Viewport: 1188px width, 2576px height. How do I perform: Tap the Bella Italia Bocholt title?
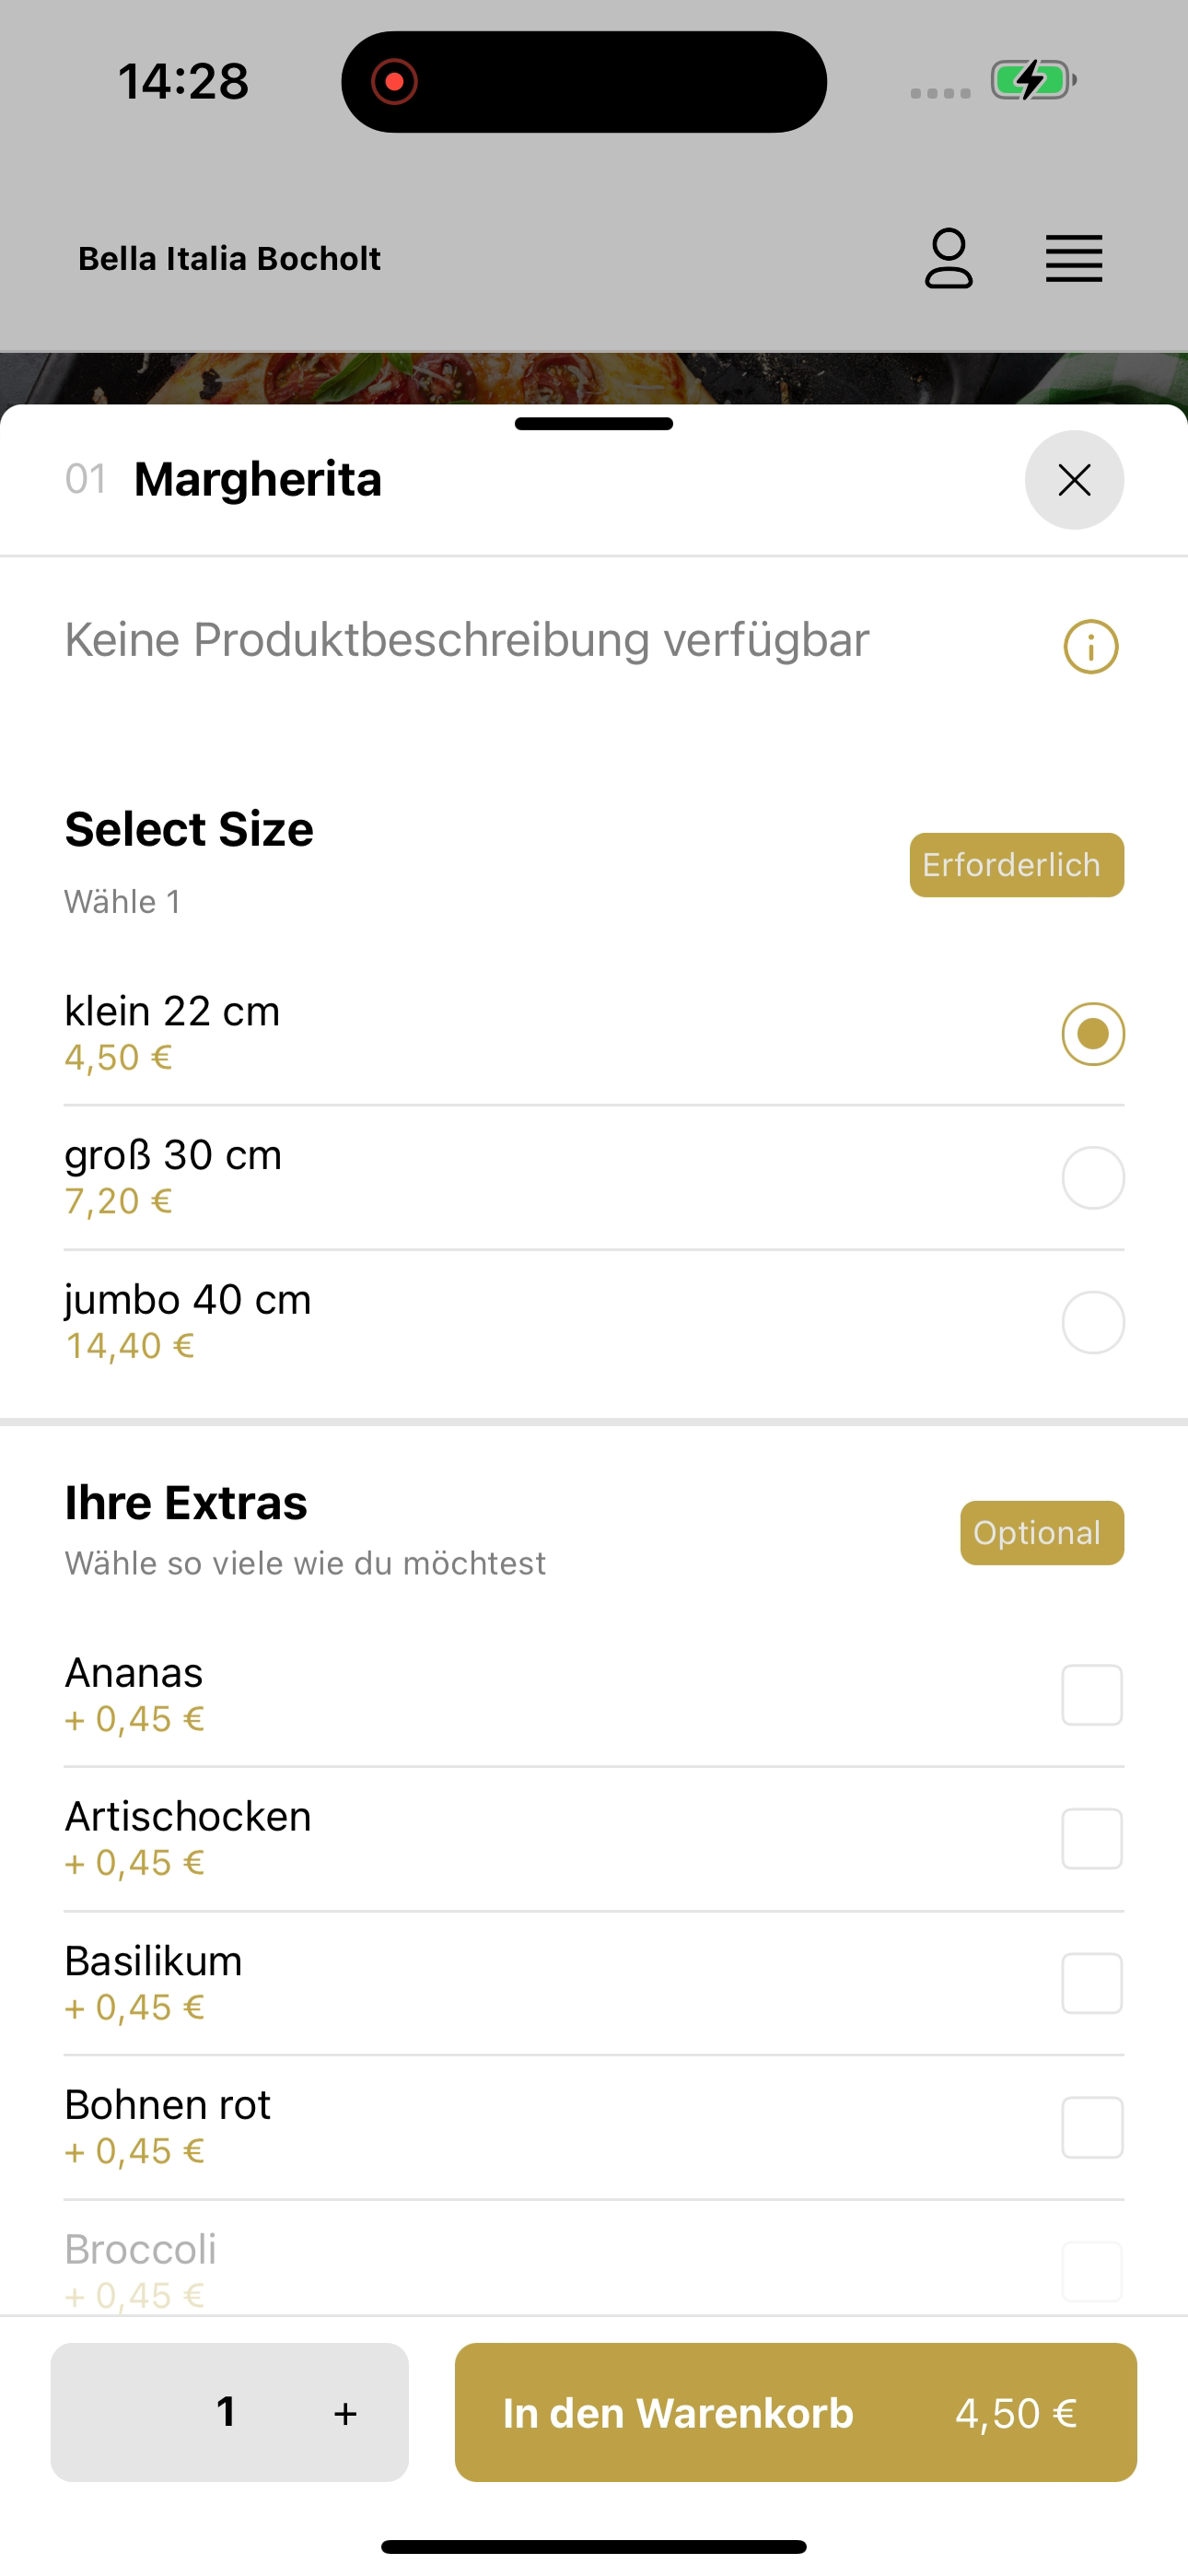tap(229, 258)
